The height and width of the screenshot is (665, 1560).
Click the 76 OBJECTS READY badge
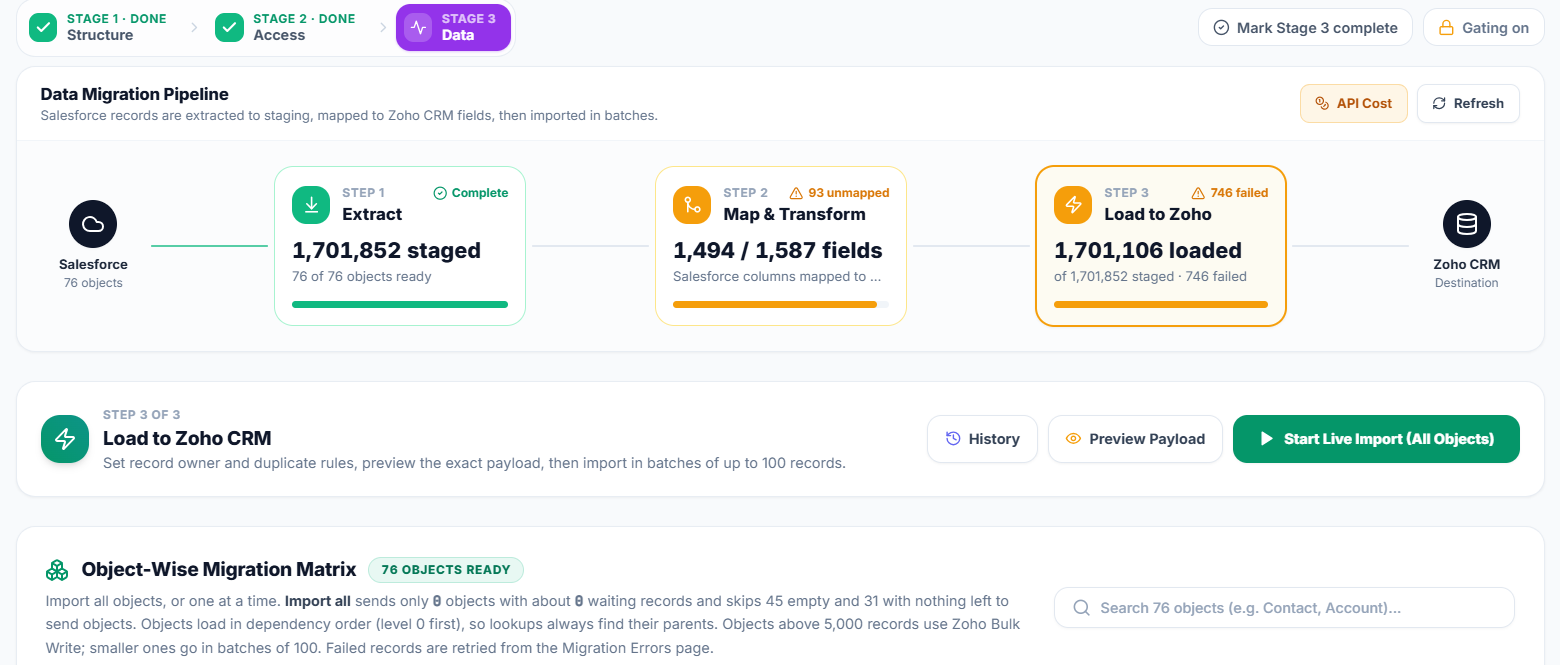[446, 570]
